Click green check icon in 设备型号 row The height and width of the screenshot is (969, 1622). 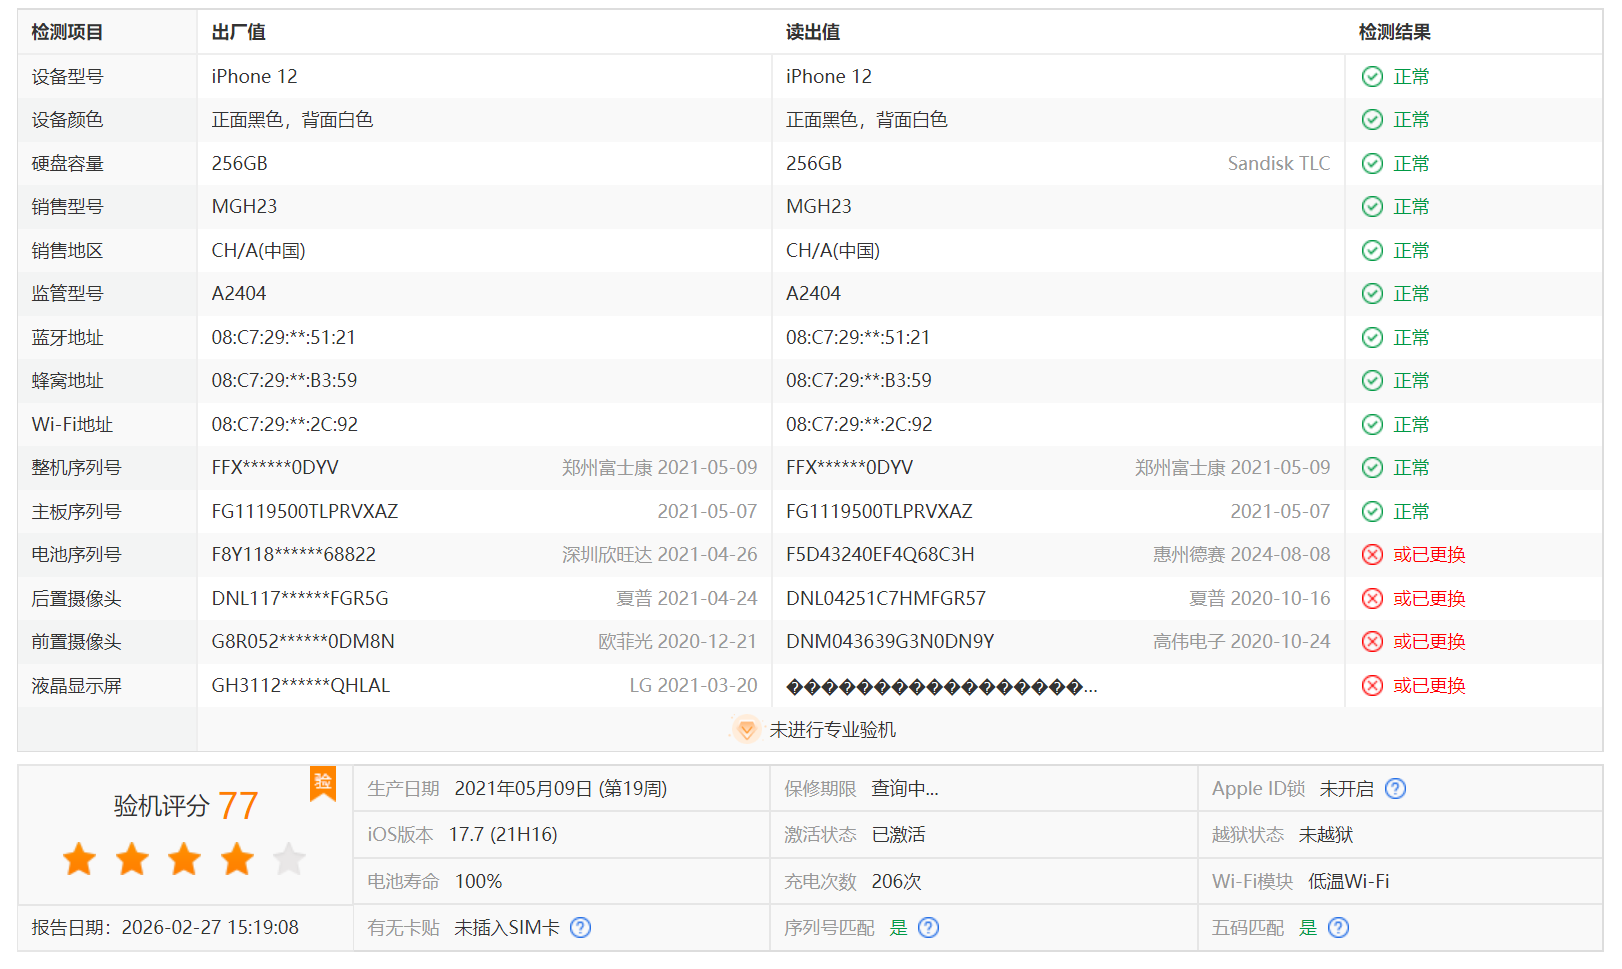point(1372,77)
